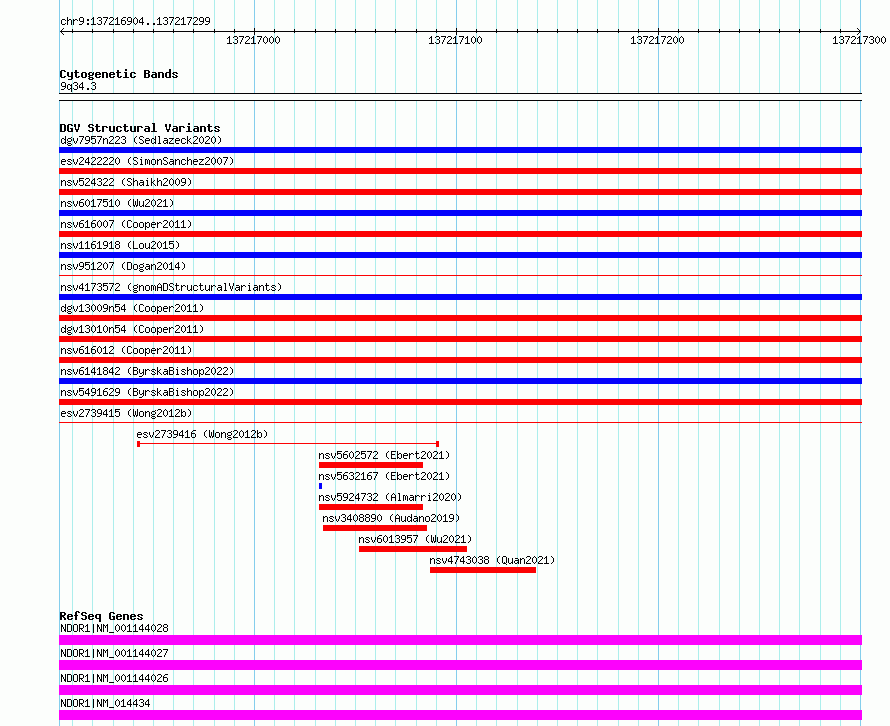Click the 137217100 ruler tick label
The height and width of the screenshot is (726, 890).
(x=455, y=40)
